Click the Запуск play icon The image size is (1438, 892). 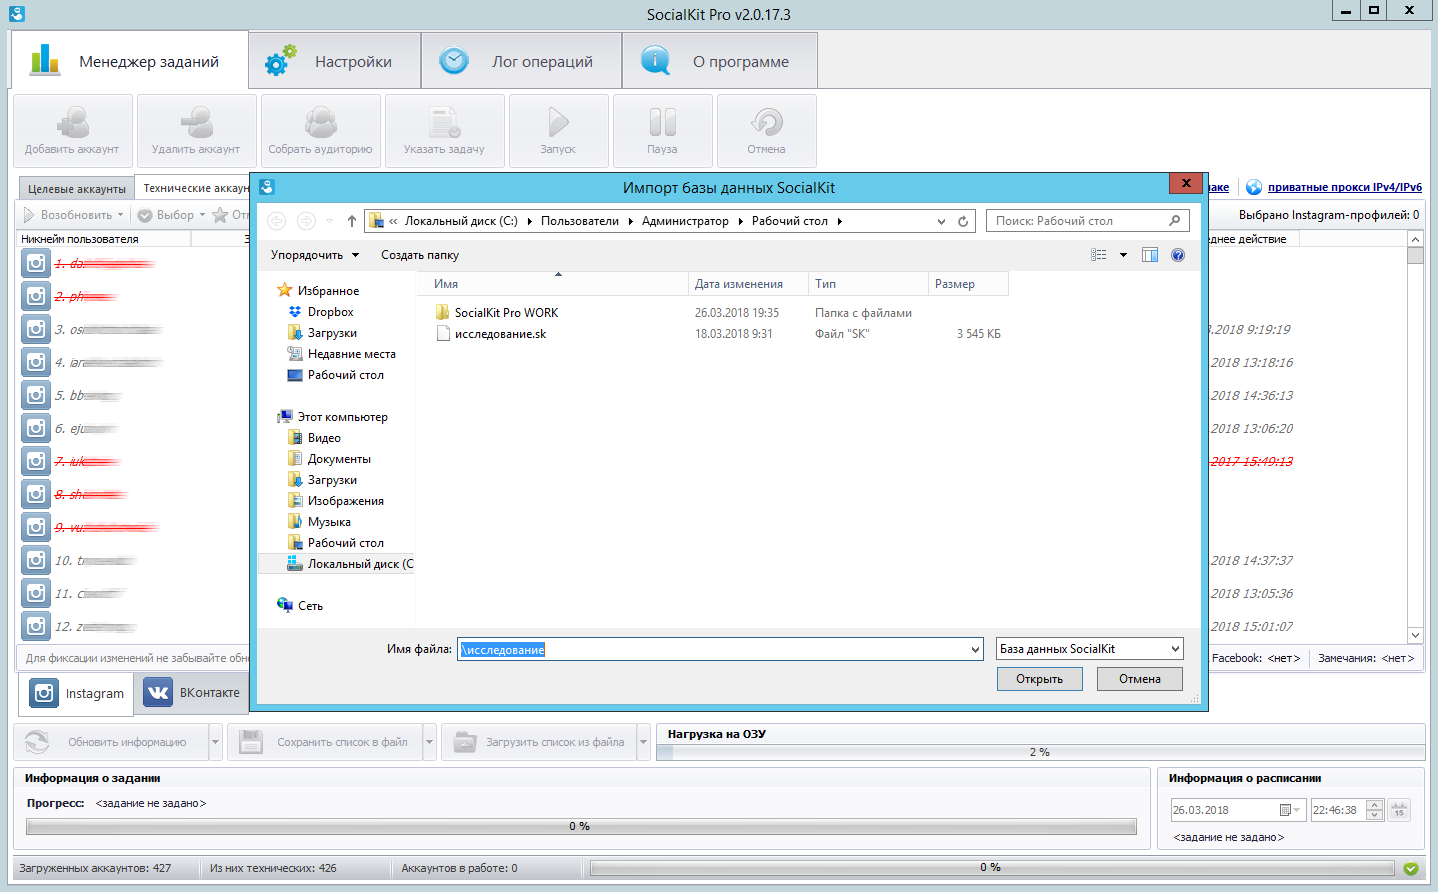pyautogui.click(x=558, y=130)
